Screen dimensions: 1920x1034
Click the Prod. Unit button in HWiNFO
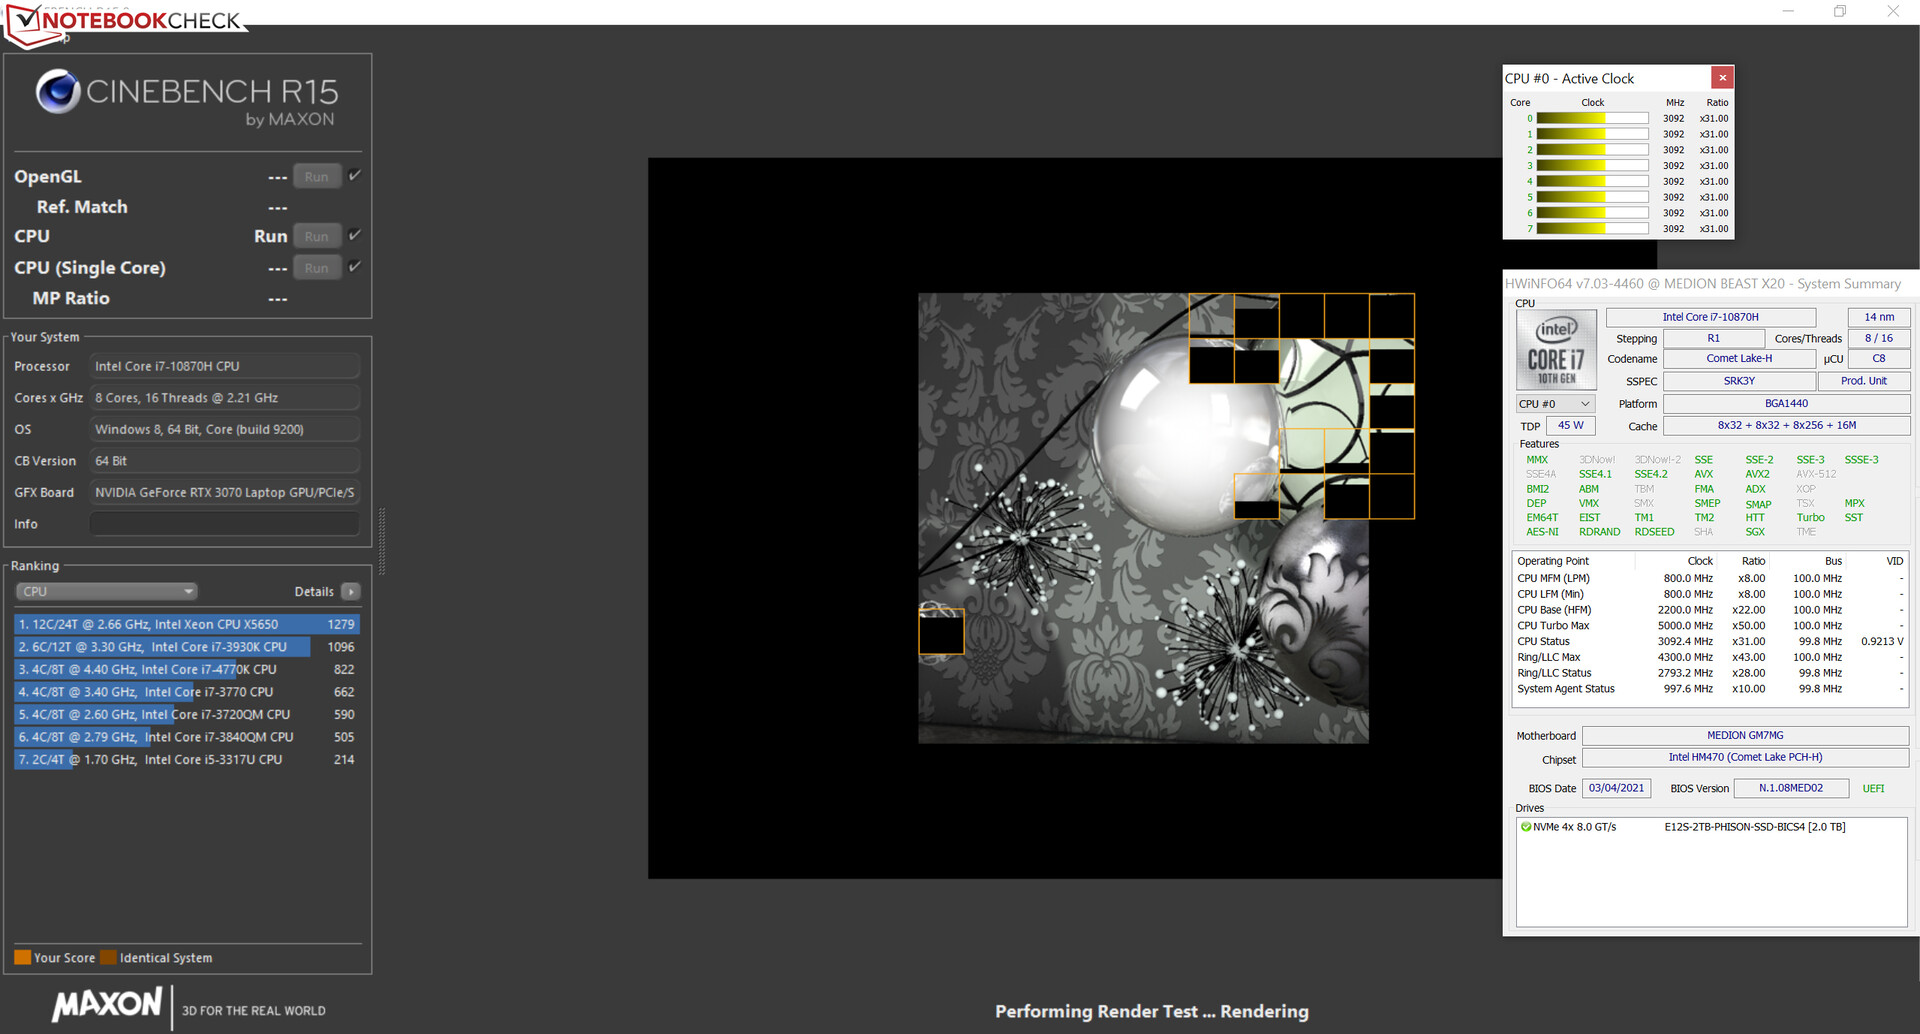[x=1863, y=381]
